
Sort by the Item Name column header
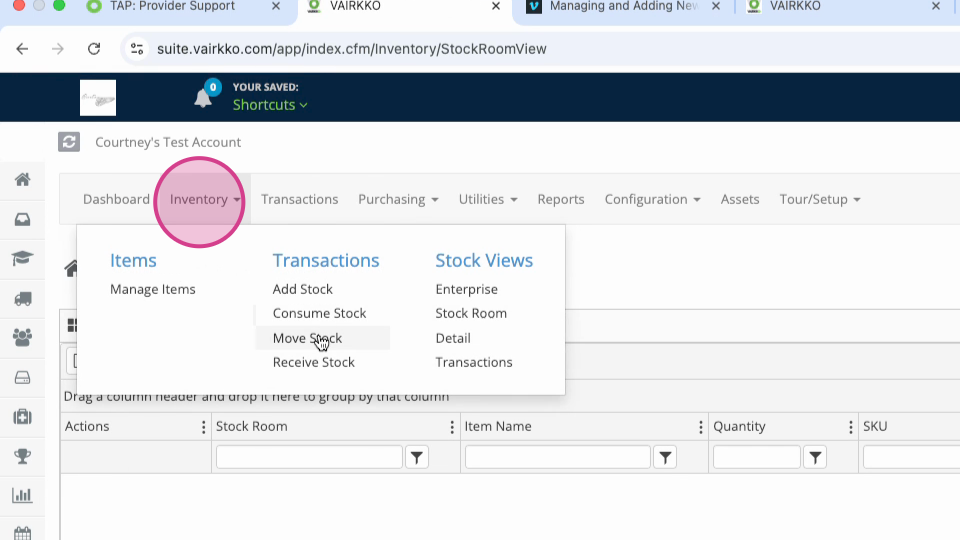[498, 427]
